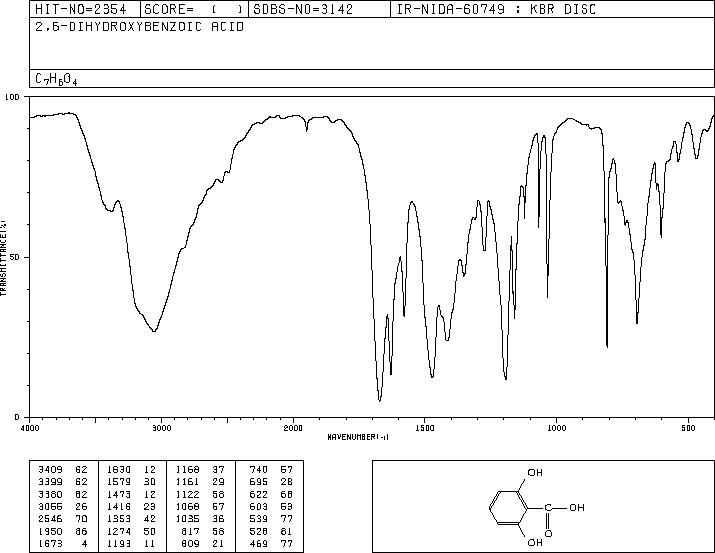Click the 100 transmittance axis label

[x=12, y=97]
